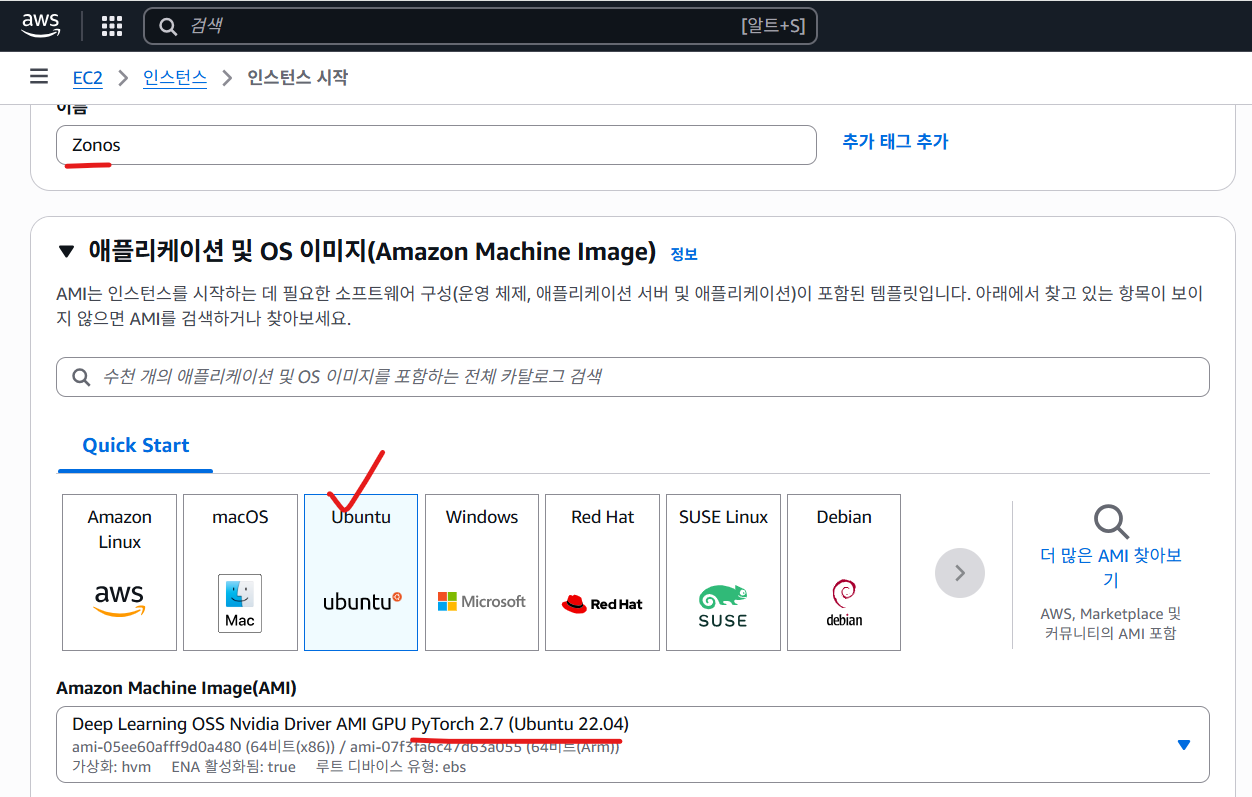Screen dimensions: 1252x797
Task: Open the AWS services grid menu
Action: click(111, 26)
